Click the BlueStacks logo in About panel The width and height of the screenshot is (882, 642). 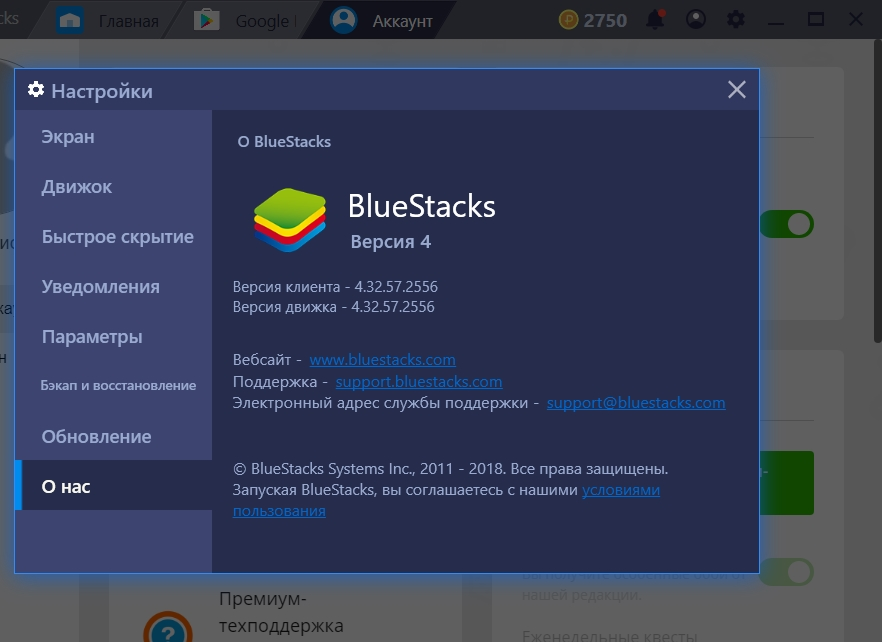(x=290, y=220)
